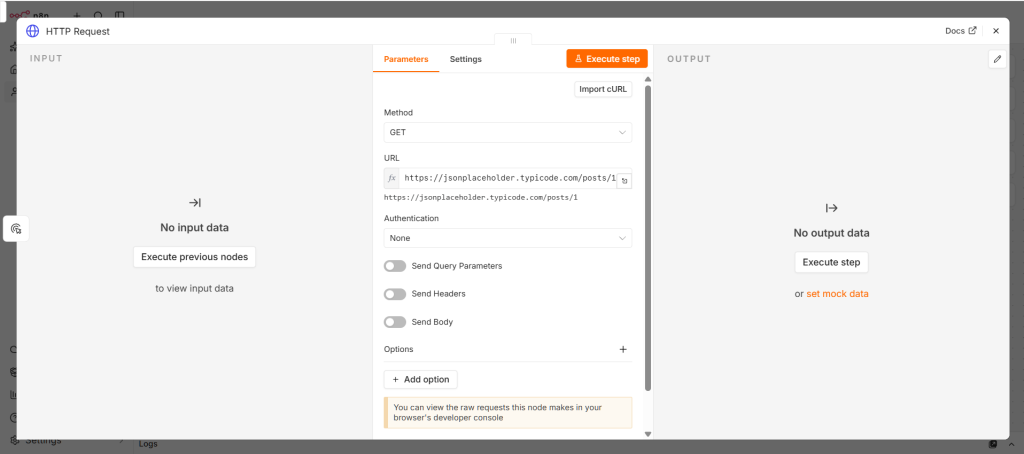Switch to the Parameters tab
Screen dimensions: 1024x454
click(x=406, y=59)
